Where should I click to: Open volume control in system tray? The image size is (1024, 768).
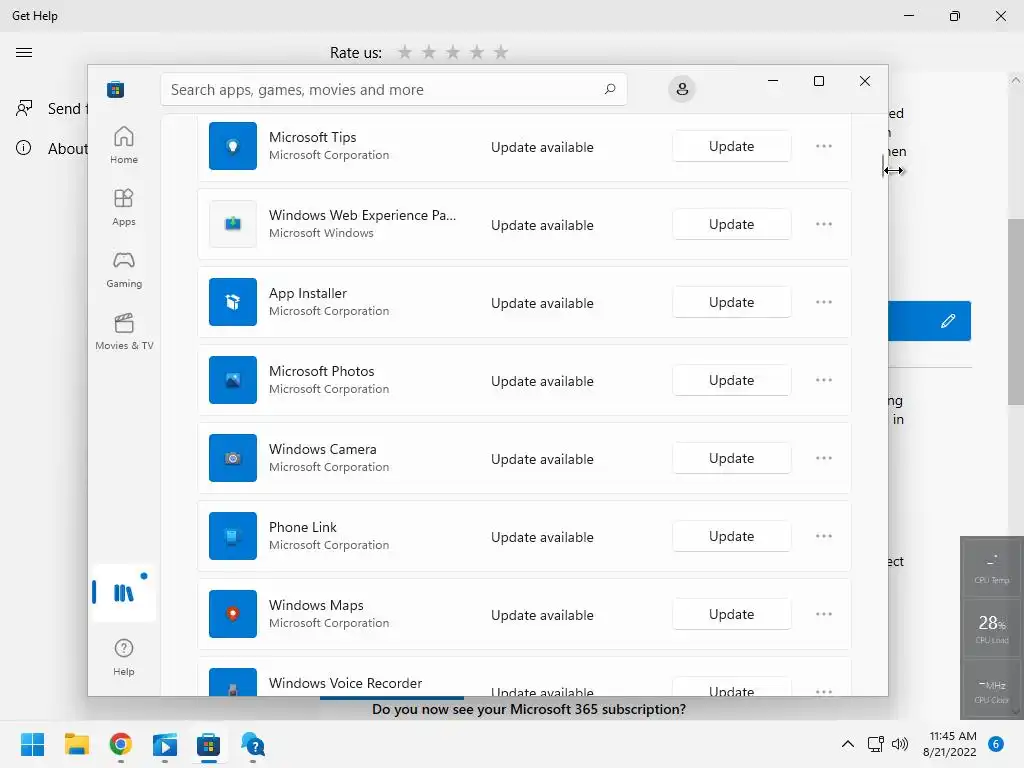click(x=900, y=744)
